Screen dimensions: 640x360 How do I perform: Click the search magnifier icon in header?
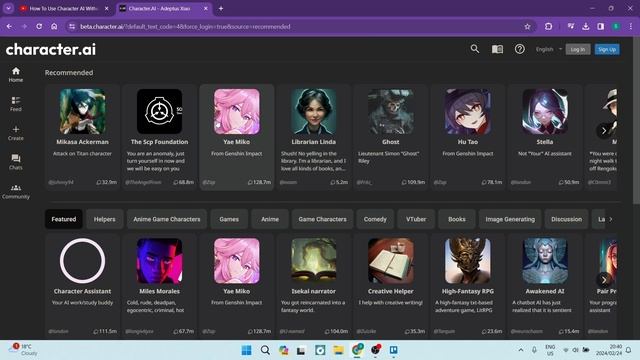click(x=474, y=49)
